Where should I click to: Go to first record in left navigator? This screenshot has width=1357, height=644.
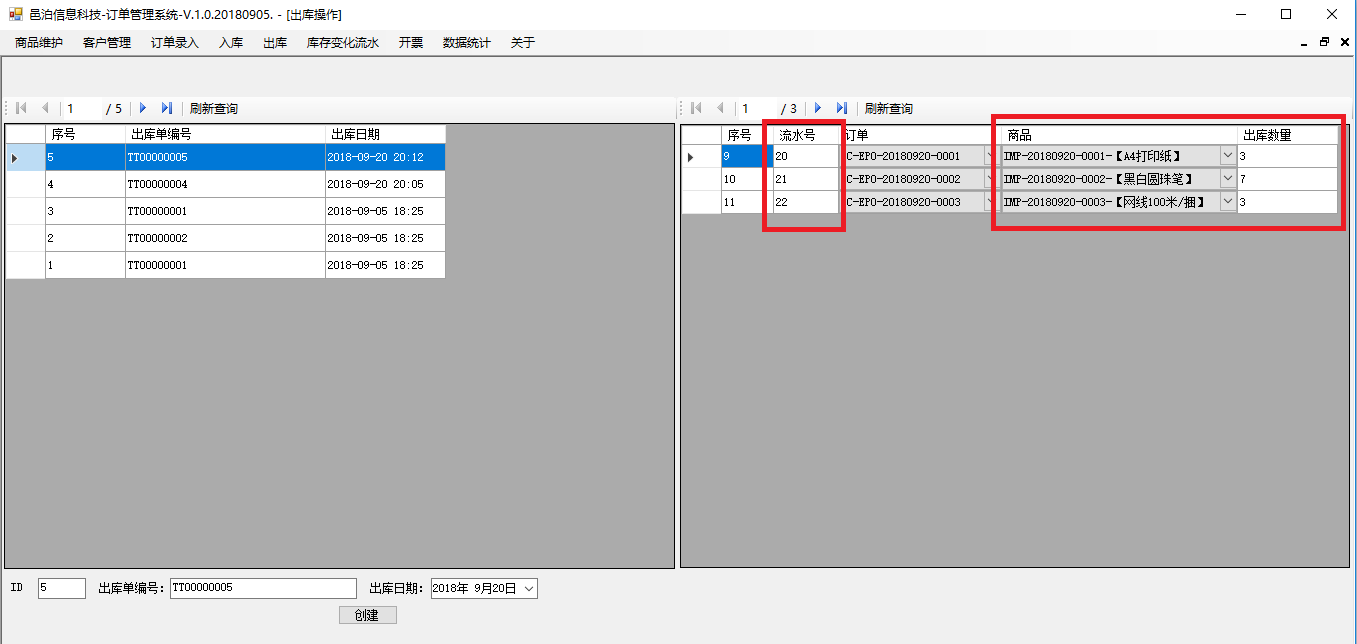coord(21,108)
